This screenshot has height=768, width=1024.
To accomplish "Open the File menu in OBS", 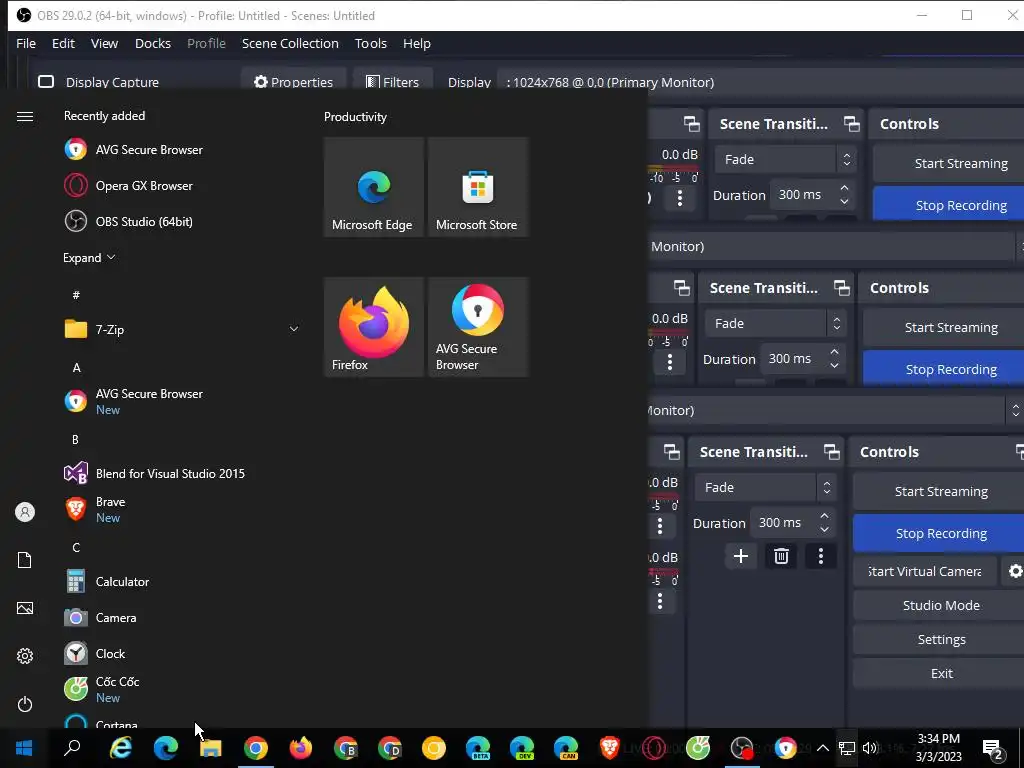I will [x=26, y=43].
